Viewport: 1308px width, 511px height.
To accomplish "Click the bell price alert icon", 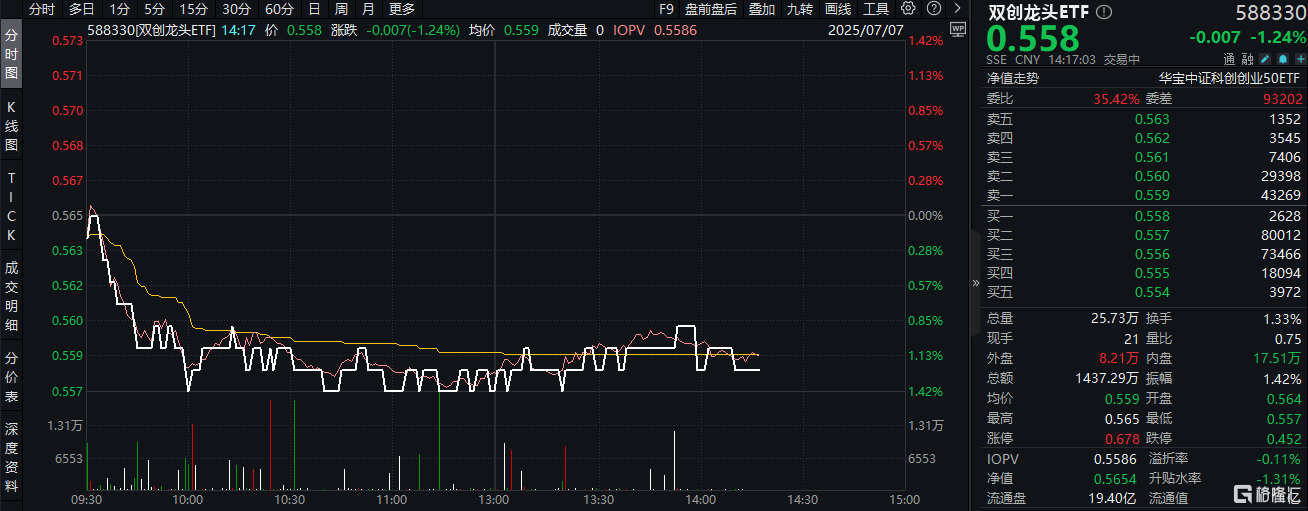I will click(1282, 60).
